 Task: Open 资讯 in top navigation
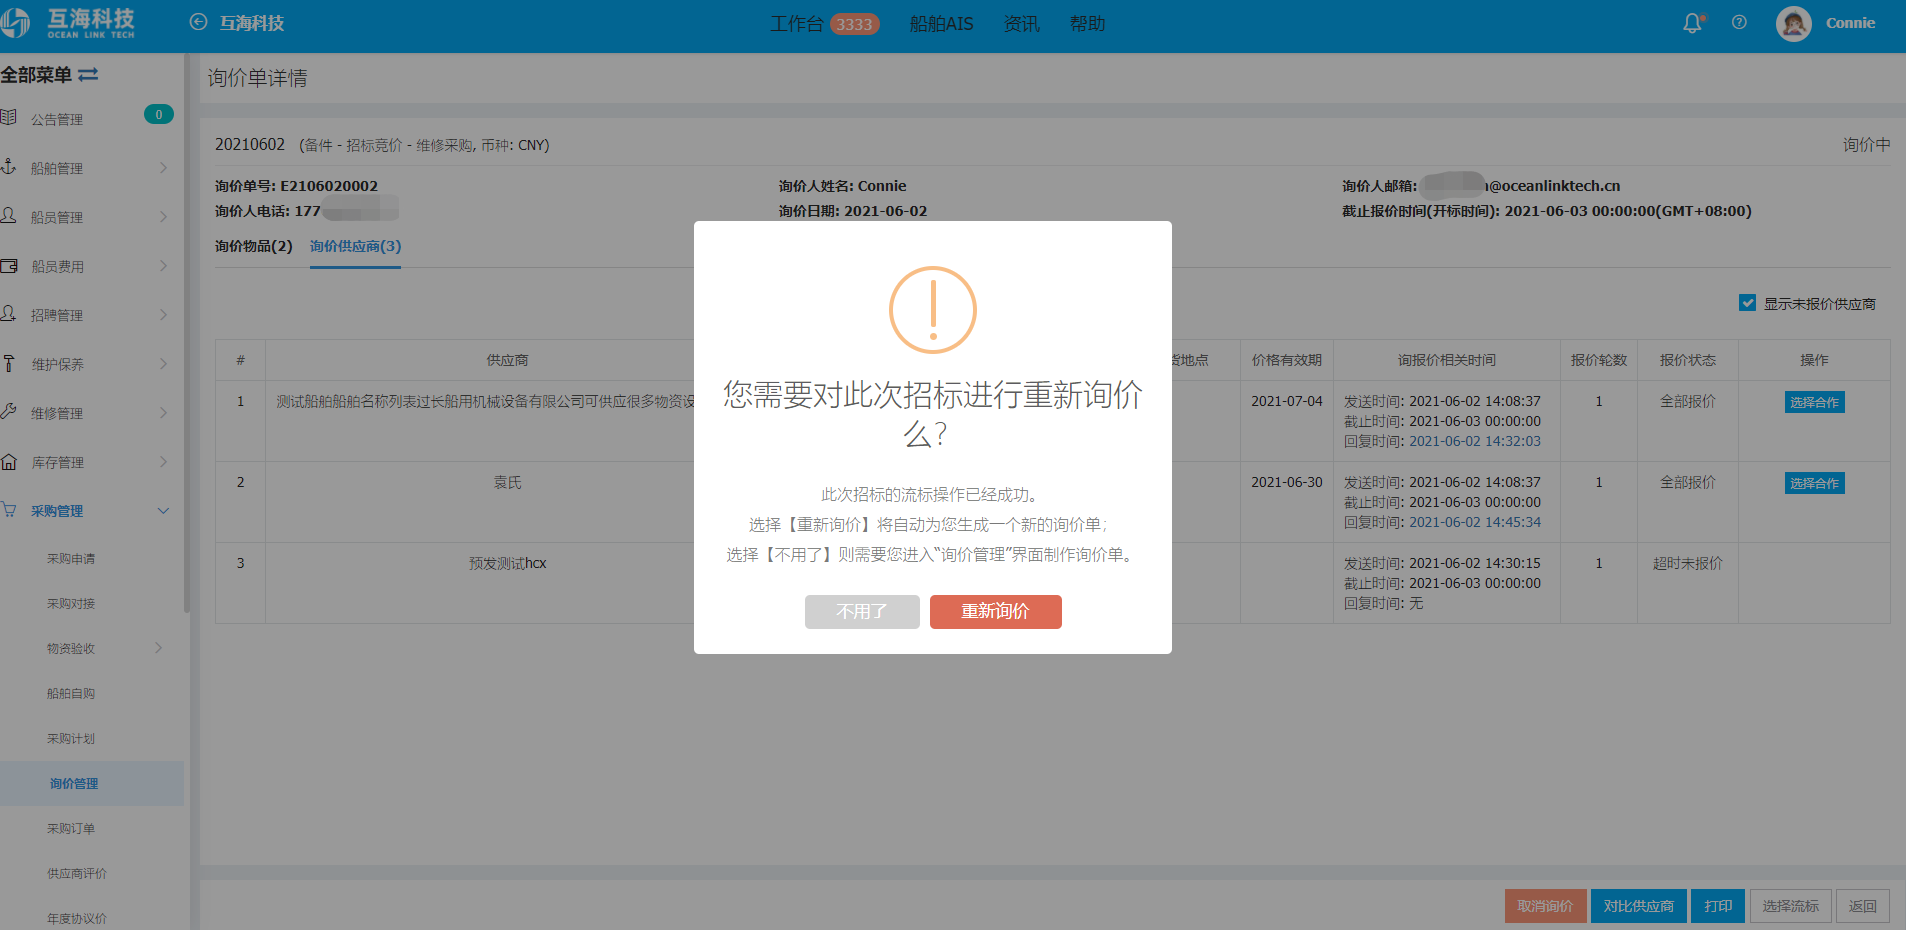[x=1021, y=24]
